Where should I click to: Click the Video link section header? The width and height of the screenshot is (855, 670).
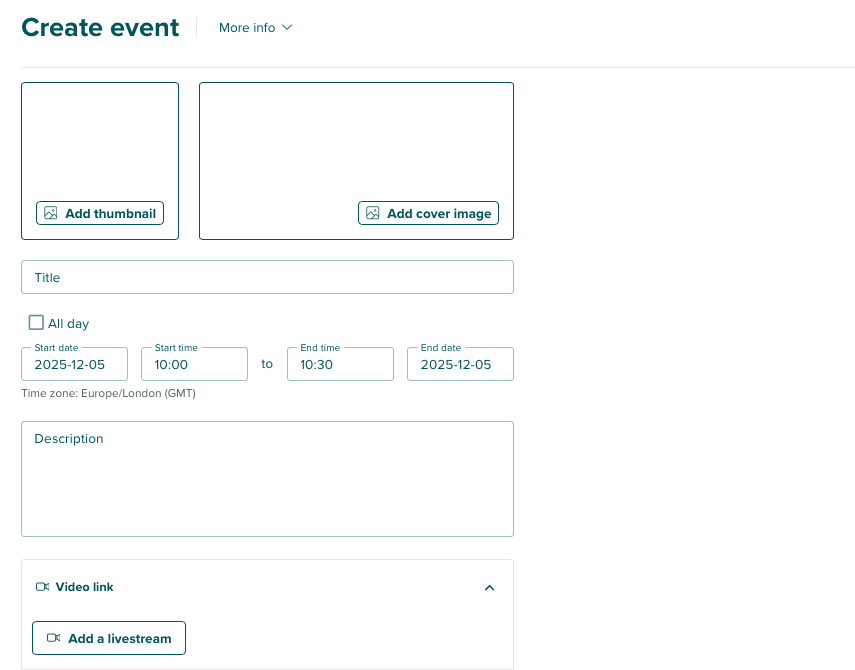point(84,587)
